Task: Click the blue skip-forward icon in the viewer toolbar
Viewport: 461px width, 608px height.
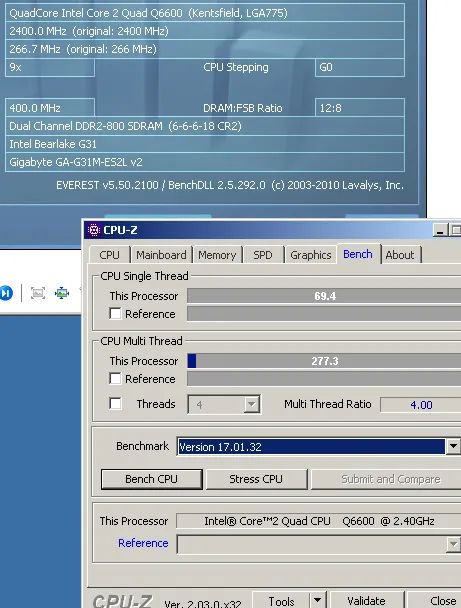Action: (6, 293)
